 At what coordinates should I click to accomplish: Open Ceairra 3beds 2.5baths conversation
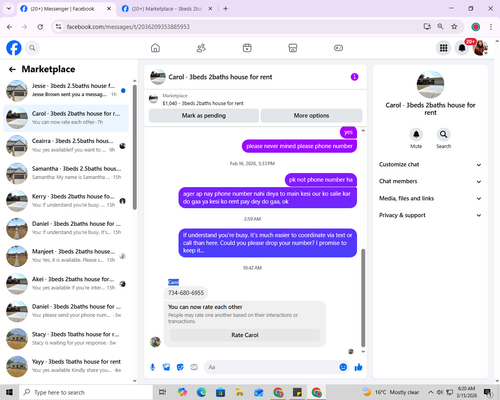tap(66, 146)
